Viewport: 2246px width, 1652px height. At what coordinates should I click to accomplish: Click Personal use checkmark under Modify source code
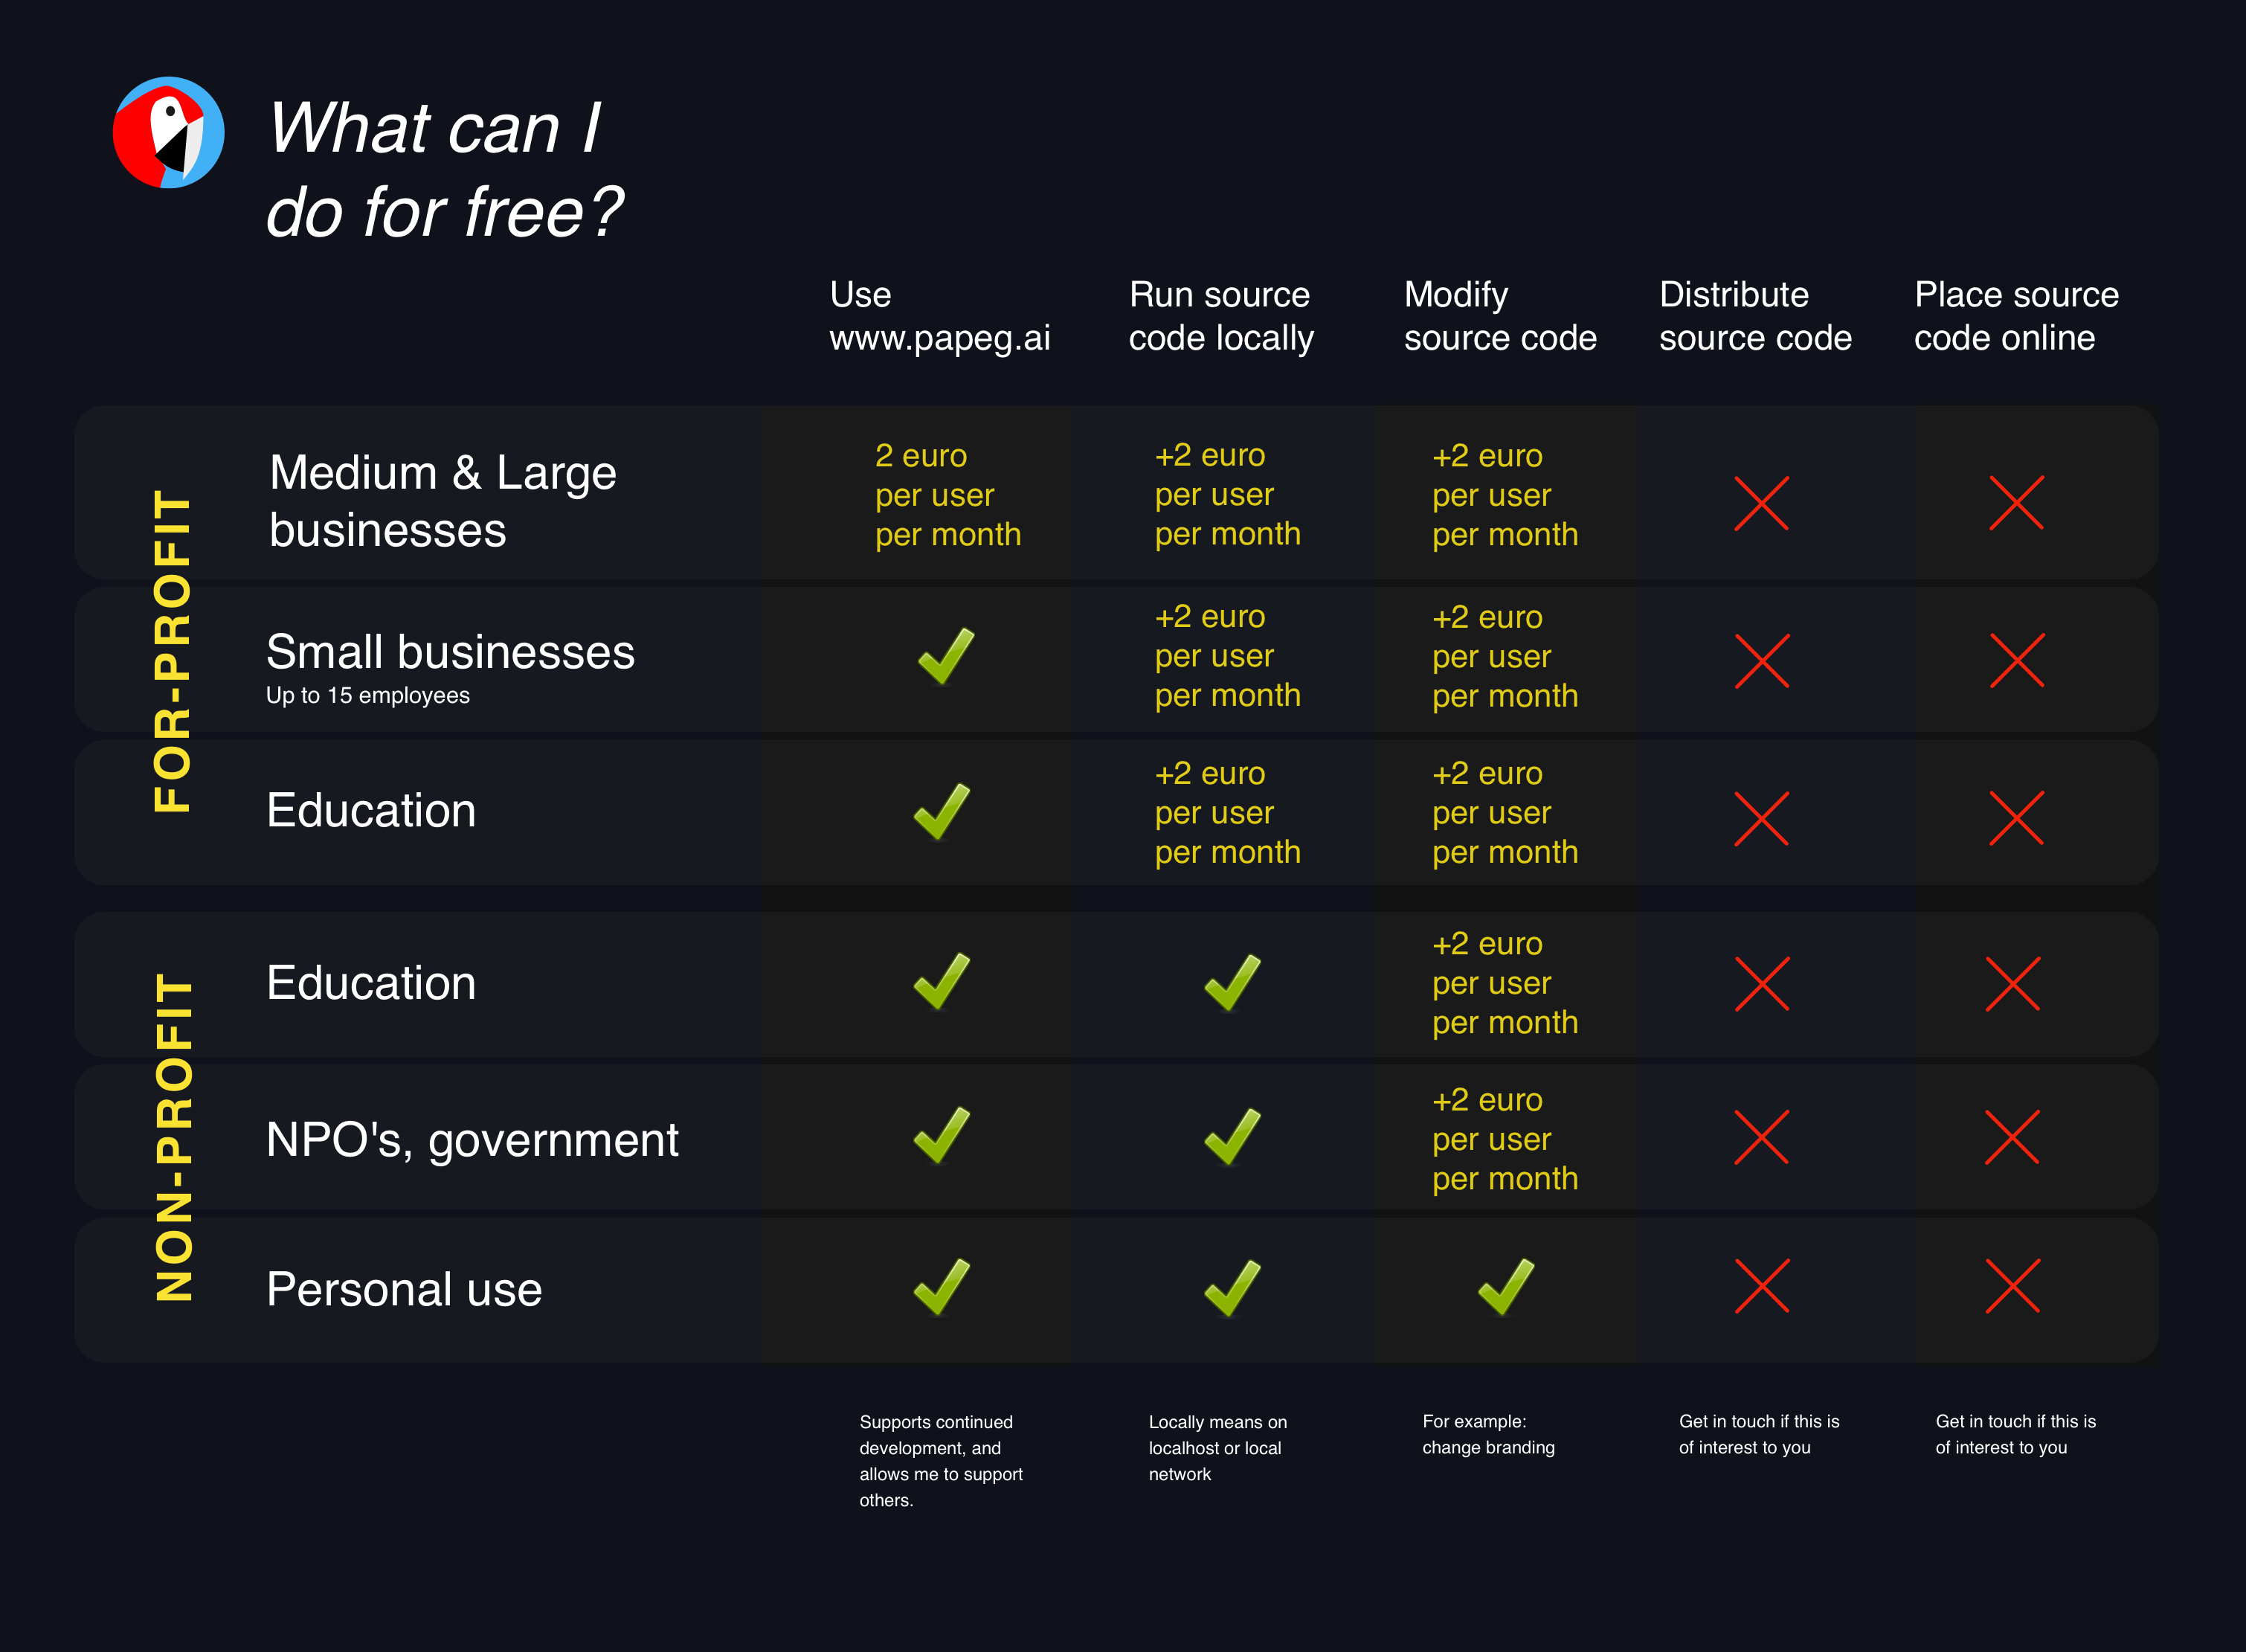pos(1505,1287)
